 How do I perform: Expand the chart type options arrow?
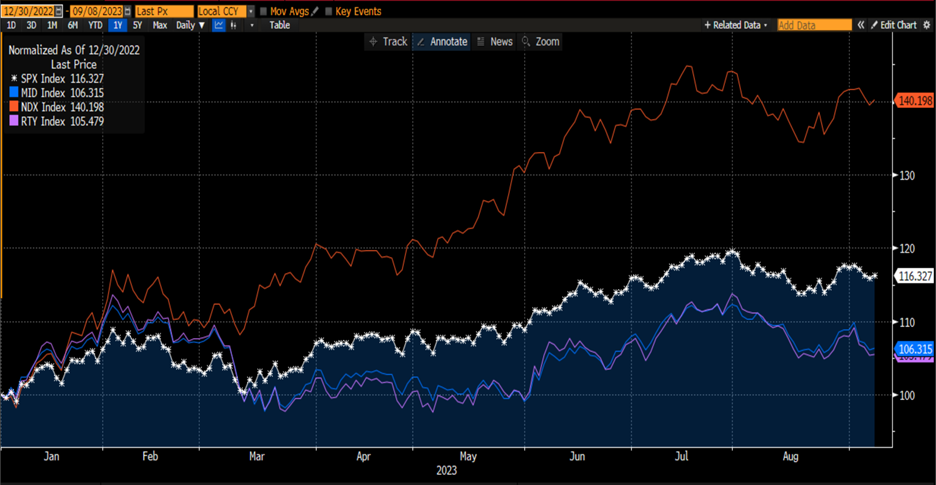(x=252, y=25)
